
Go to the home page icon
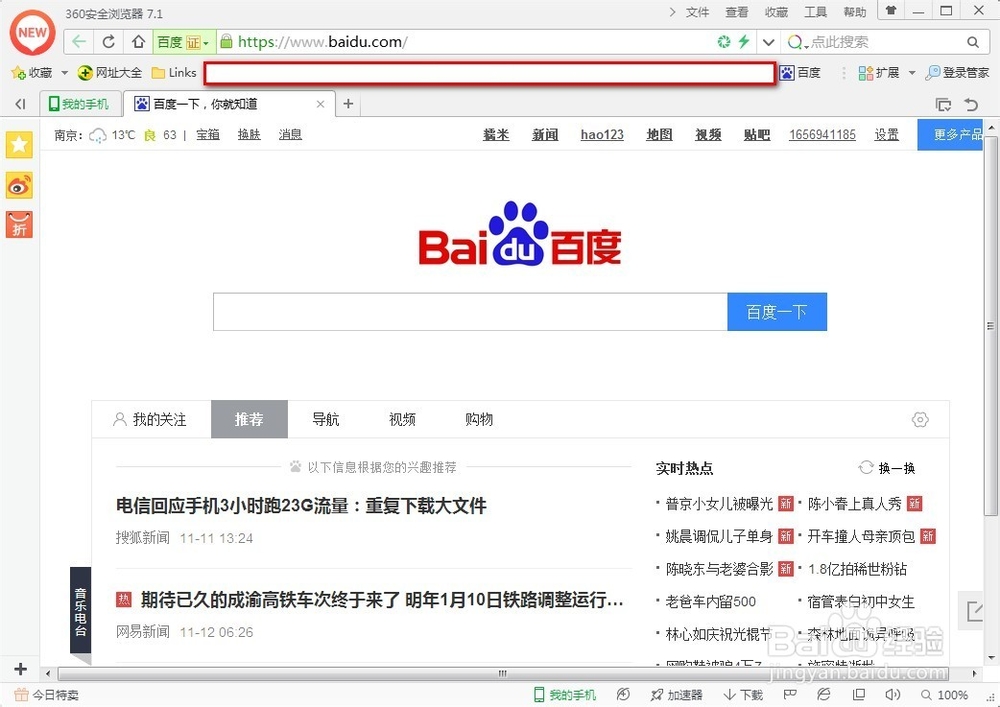point(138,42)
